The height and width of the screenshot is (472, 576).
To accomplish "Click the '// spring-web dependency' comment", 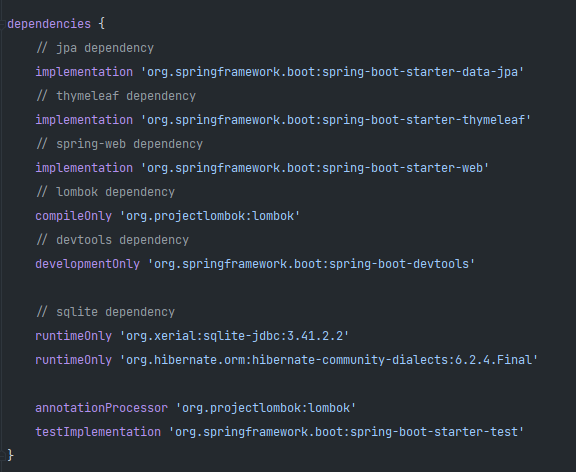I will click(x=119, y=144).
